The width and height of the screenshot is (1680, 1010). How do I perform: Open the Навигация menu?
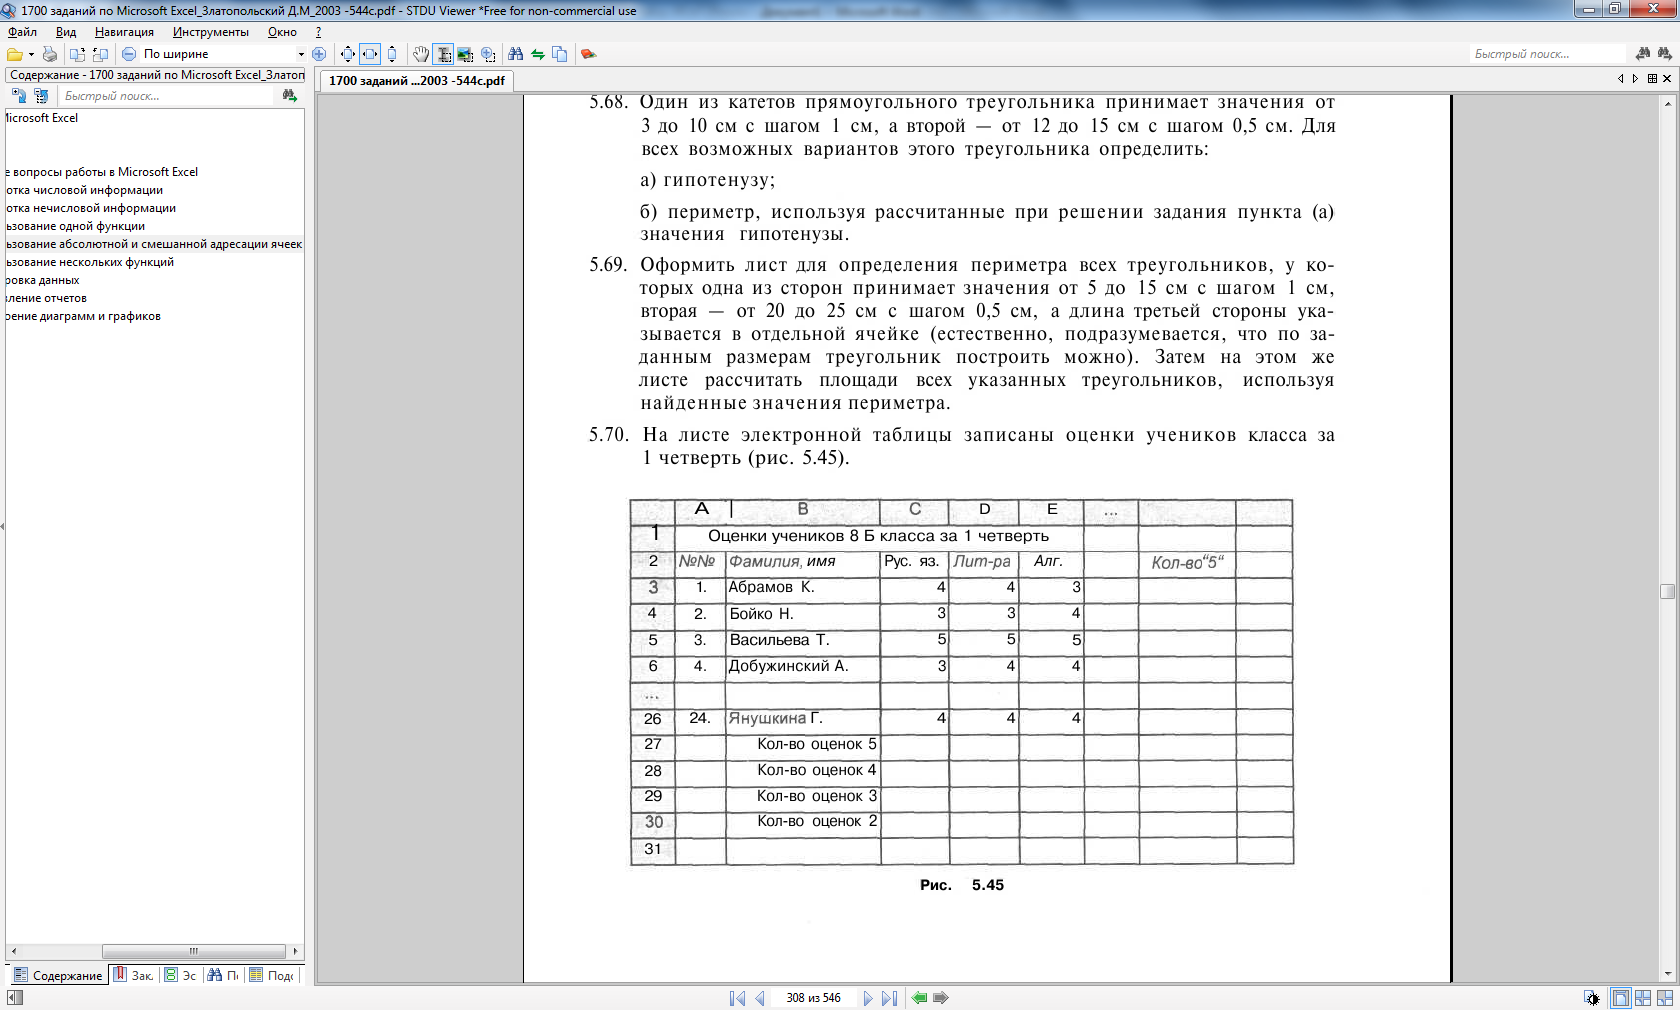coord(124,32)
